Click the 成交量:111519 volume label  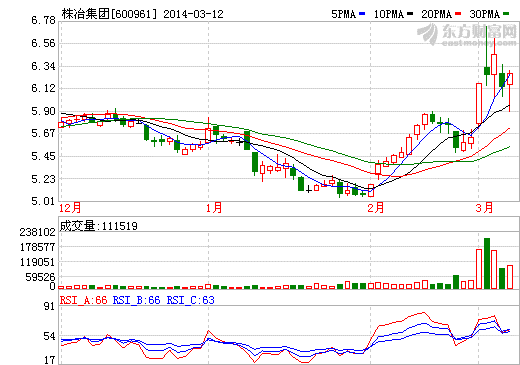[x=99, y=226]
